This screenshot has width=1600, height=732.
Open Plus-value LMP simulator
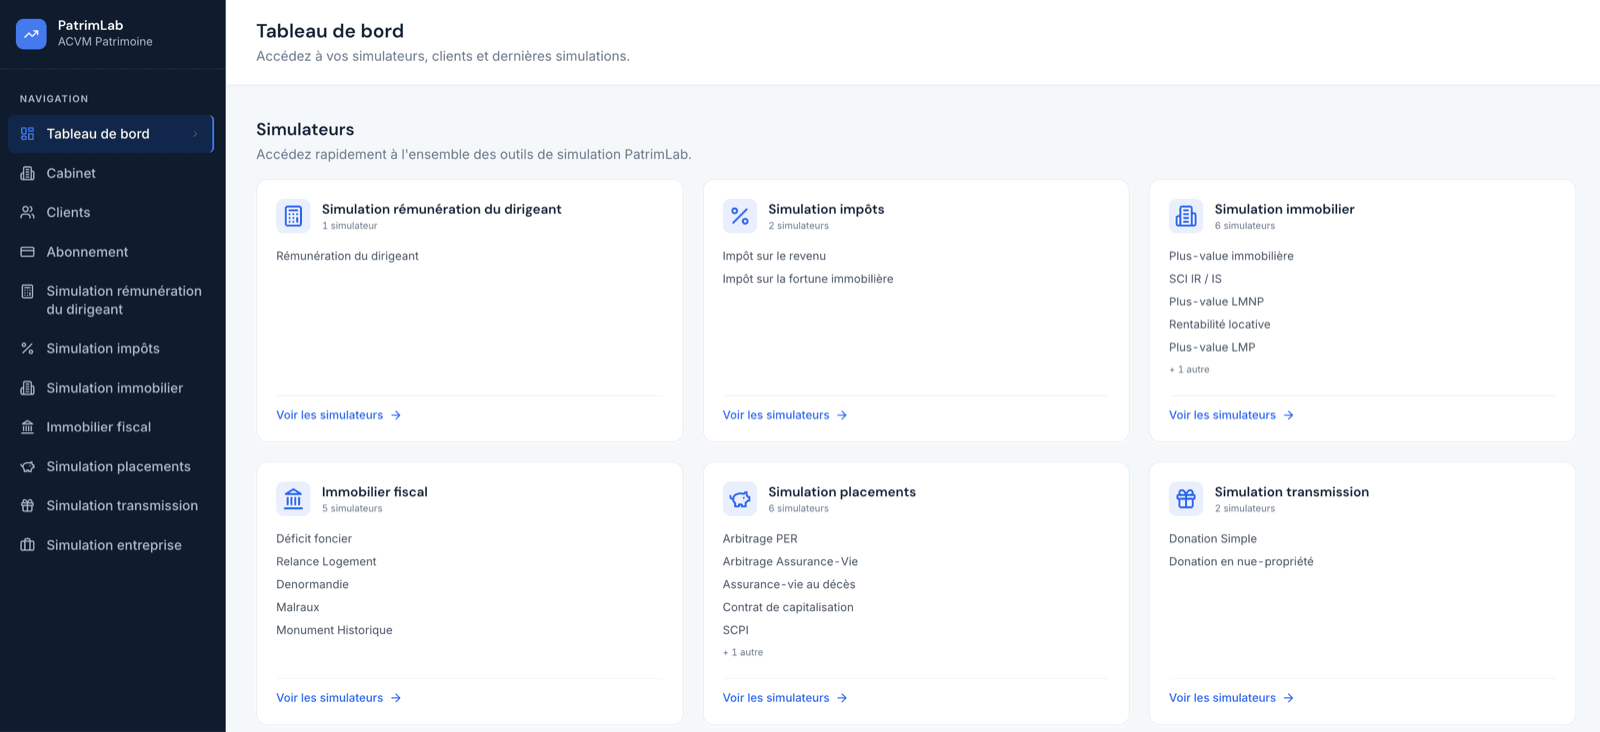pyautogui.click(x=1212, y=348)
